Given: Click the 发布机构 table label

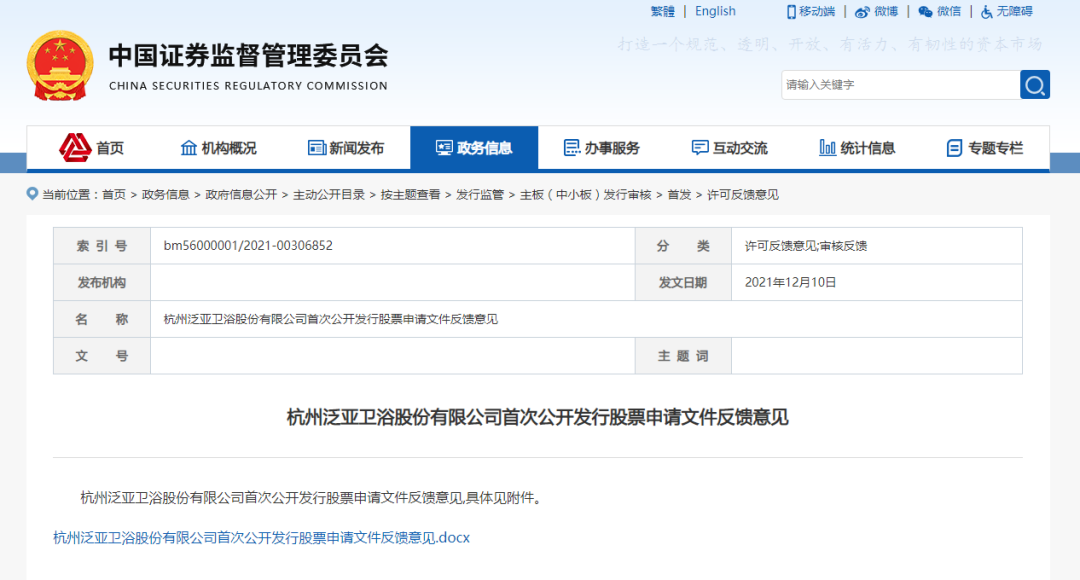Looking at the screenshot, I should (102, 282).
